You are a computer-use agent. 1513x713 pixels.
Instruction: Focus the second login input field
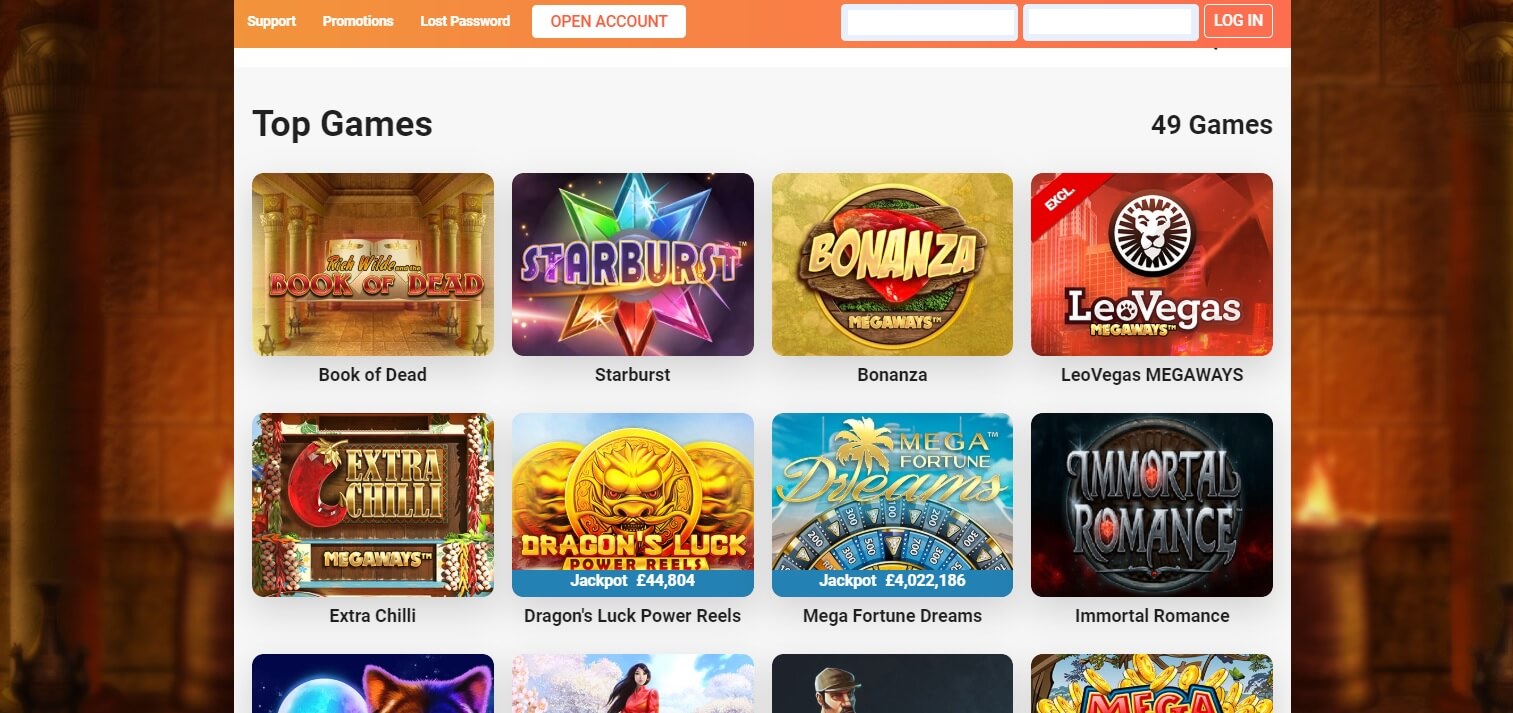tap(1111, 22)
